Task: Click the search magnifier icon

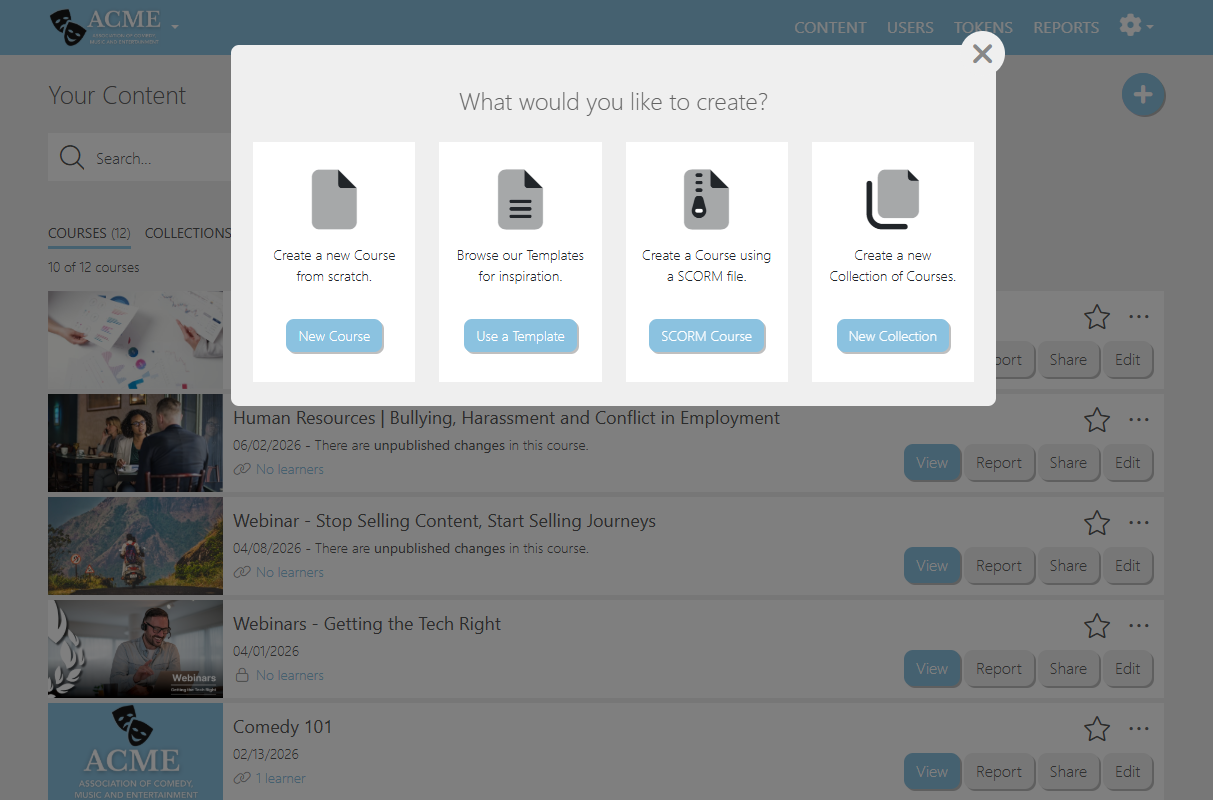Action: tap(71, 158)
